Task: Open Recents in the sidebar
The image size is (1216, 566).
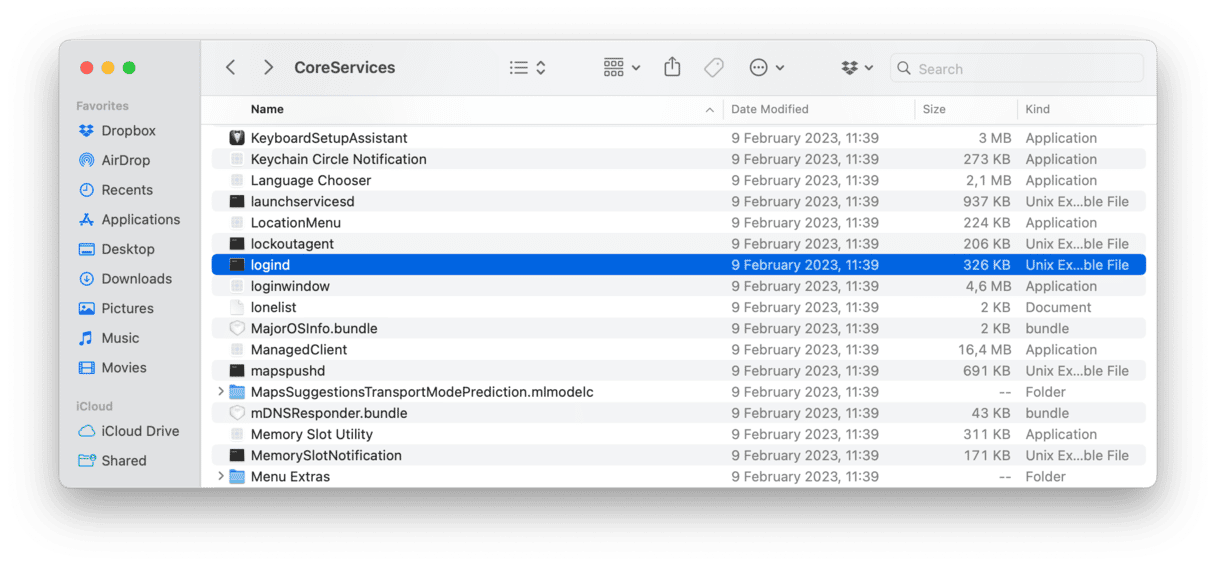Action: pyautogui.click(x=115, y=190)
